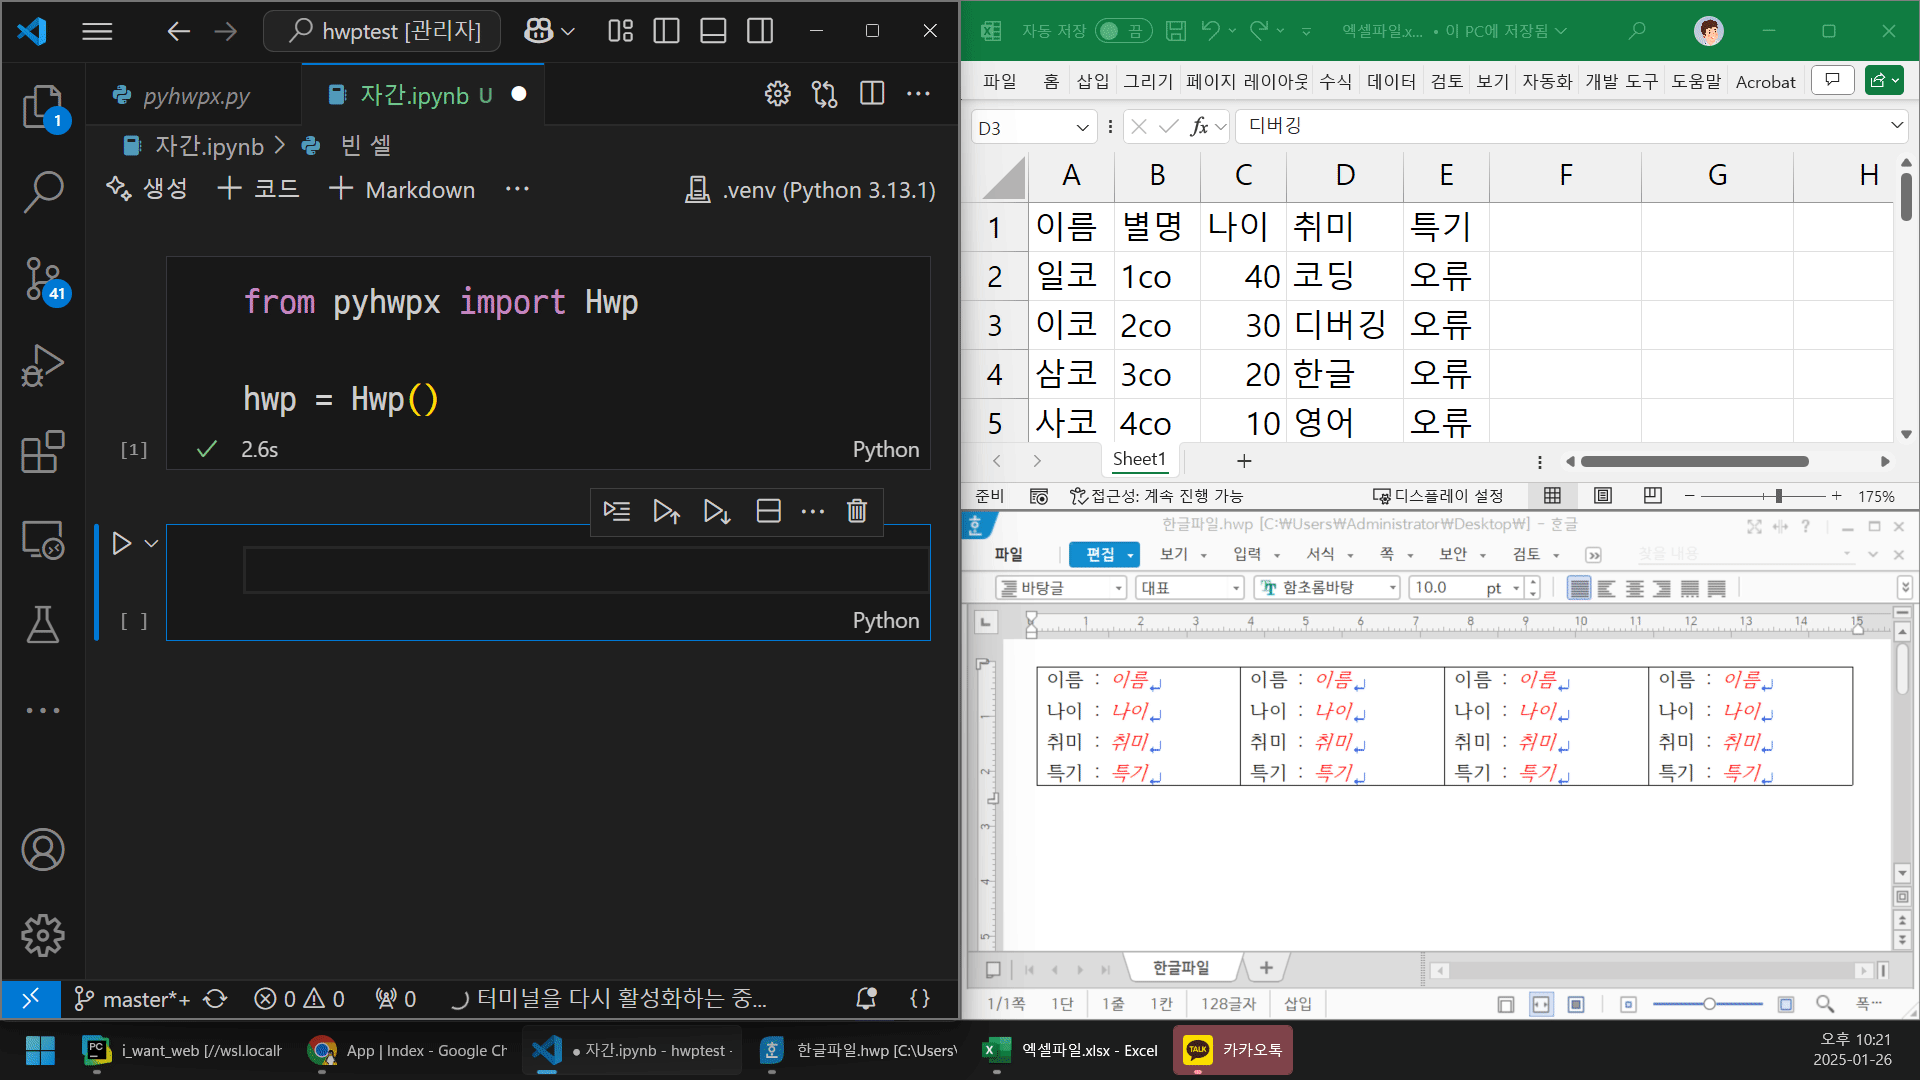Adjust the Hangul zoom slider
Screen dimensions: 1920x1080
[x=1709, y=1004]
